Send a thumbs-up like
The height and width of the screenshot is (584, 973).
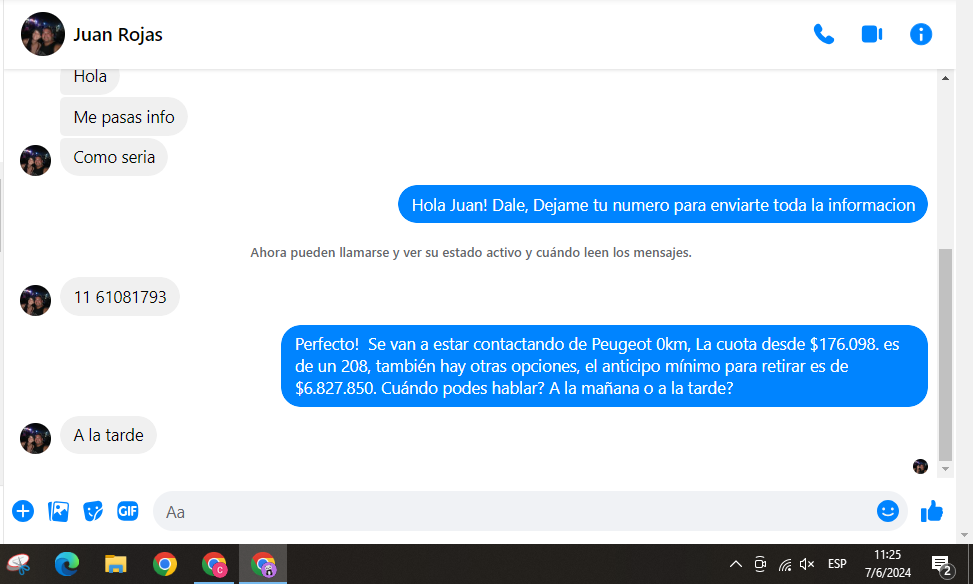(x=932, y=511)
